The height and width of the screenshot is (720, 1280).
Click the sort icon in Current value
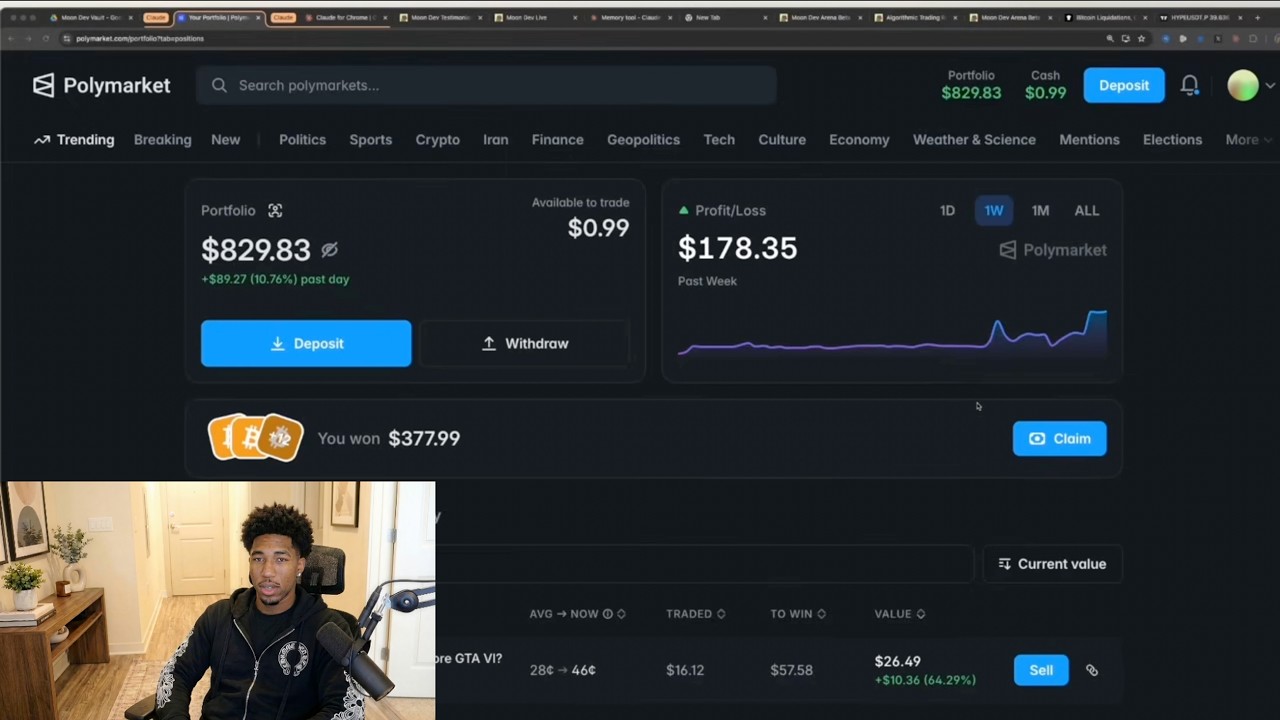point(1004,564)
